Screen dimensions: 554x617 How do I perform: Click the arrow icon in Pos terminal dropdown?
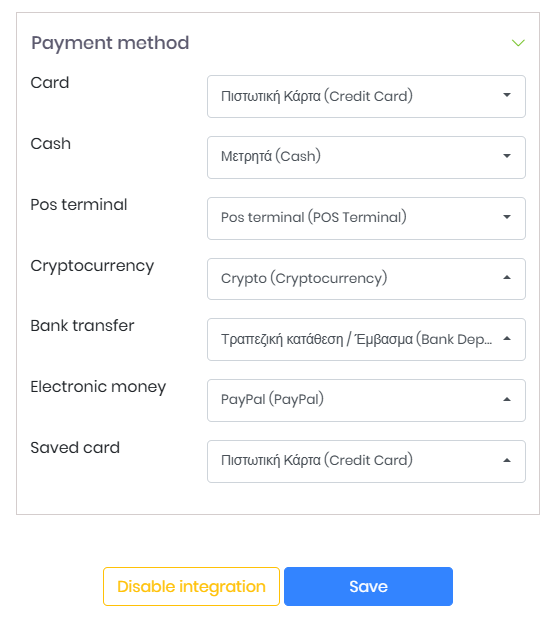(507, 217)
